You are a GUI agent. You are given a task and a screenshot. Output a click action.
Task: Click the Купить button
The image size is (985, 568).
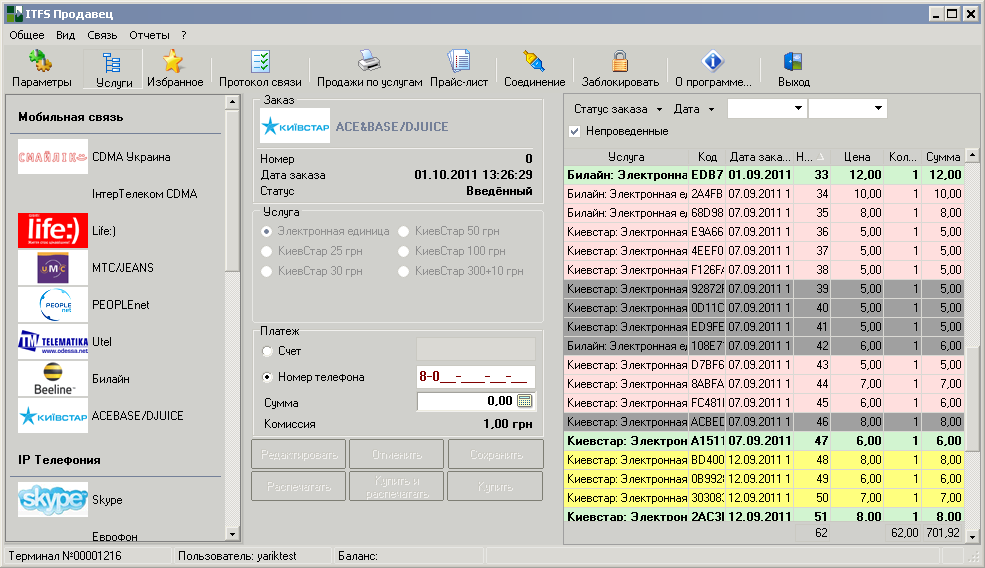496,486
